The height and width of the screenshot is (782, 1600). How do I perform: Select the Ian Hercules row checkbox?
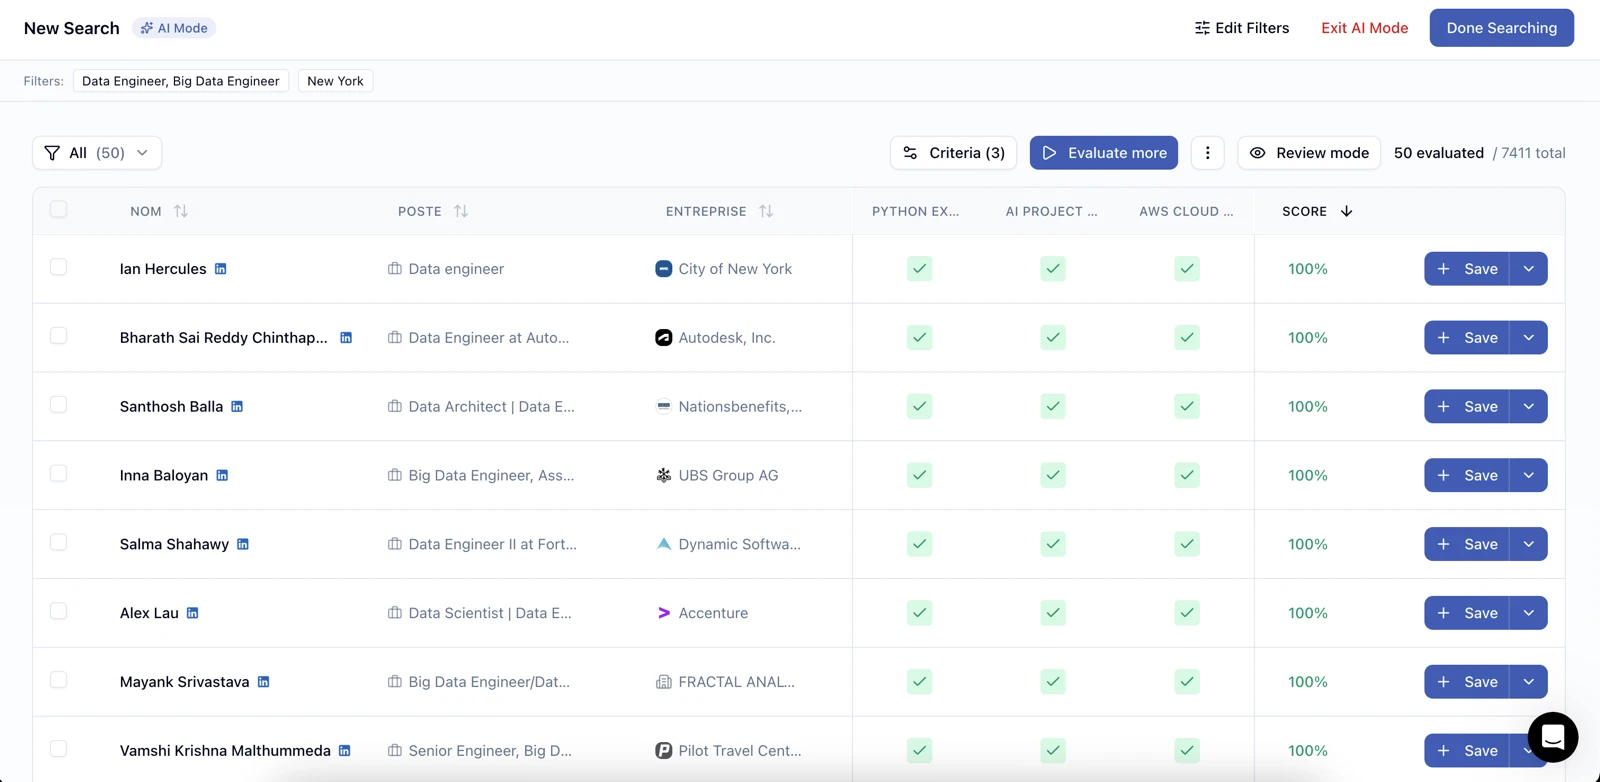(x=59, y=267)
